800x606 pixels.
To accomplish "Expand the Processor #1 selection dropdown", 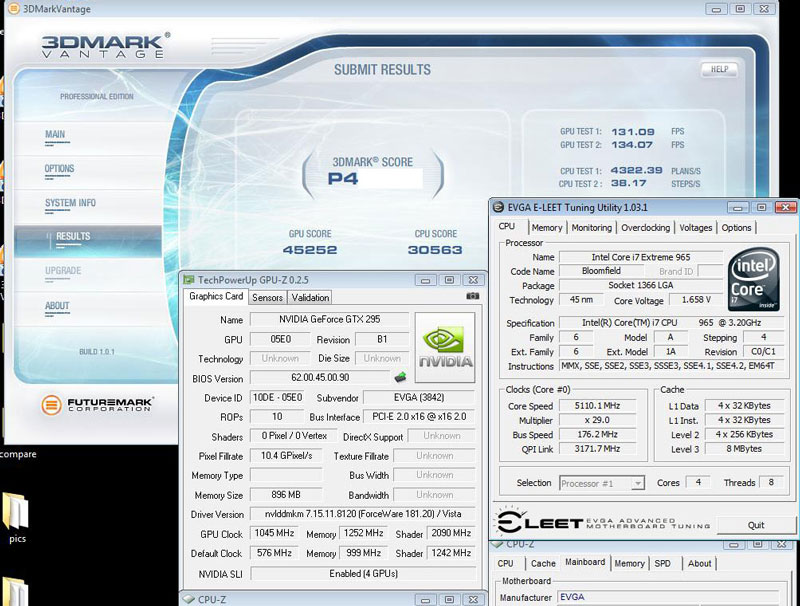I will [637, 483].
